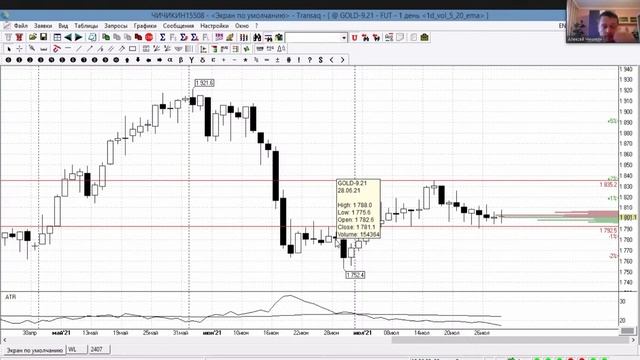Click the ATR indicator label
This screenshot has height=360, width=640.
pyautogui.click(x=11, y=297)
